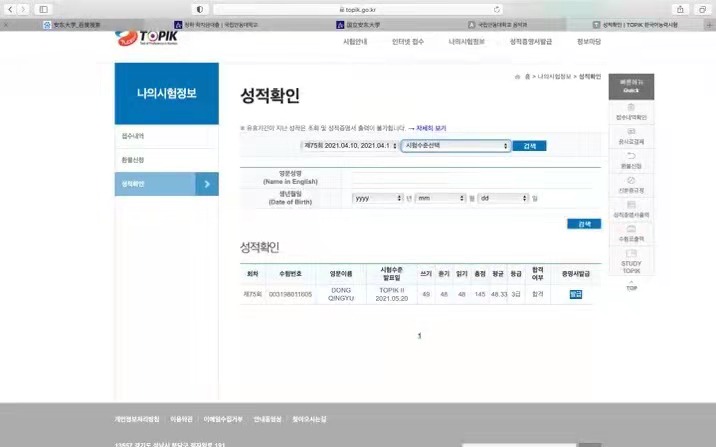The height and width of the screenshot is (447, 716).
Task: Go back with the Safari back arrow
Action: pos(10,9)
